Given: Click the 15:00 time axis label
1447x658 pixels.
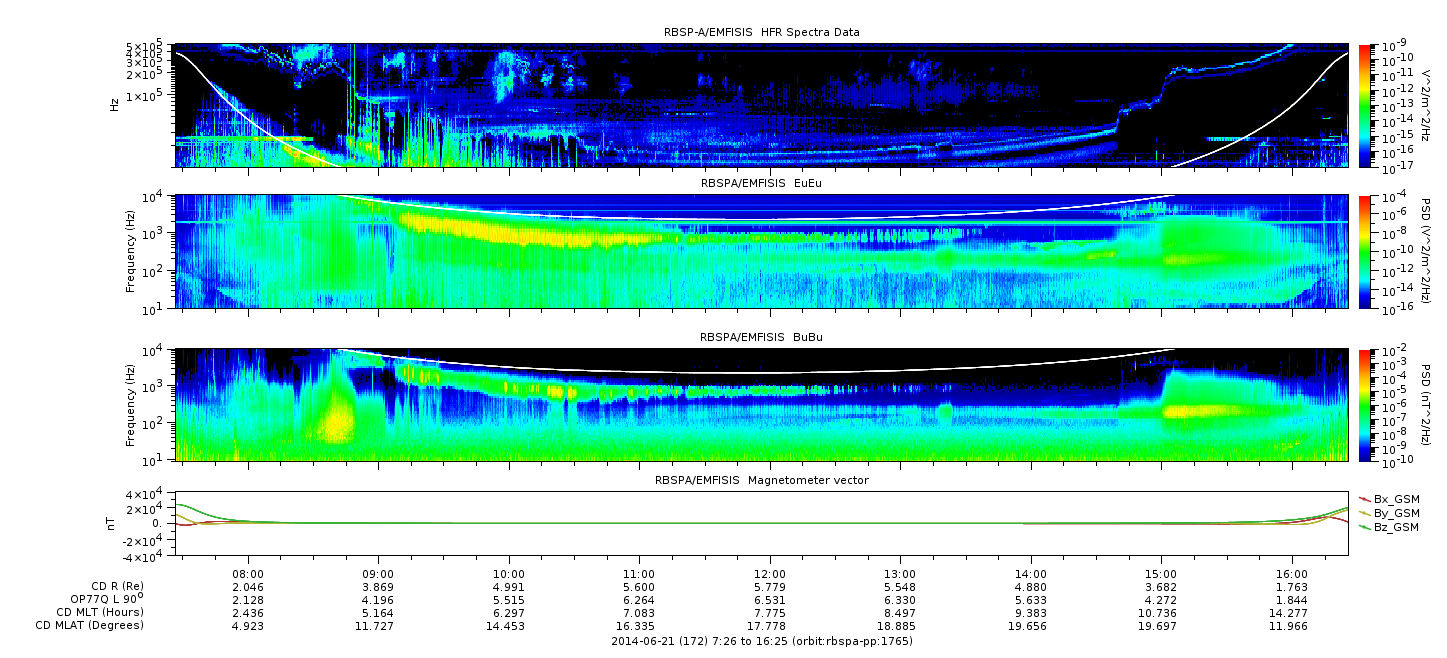Looking at the screenshot, I should (1160, 574).
